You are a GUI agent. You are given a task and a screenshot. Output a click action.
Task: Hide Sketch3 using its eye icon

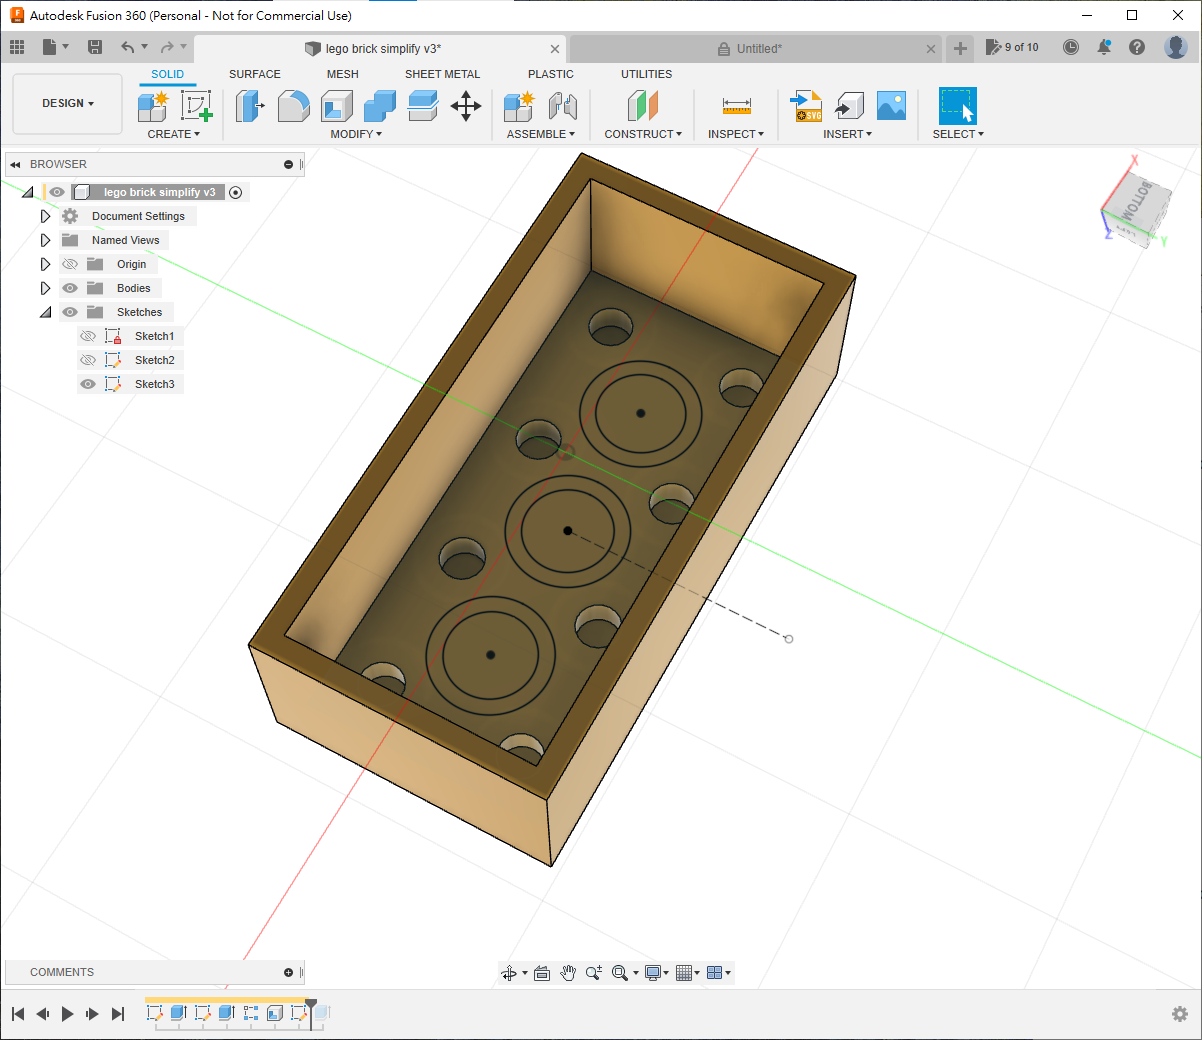88,384
